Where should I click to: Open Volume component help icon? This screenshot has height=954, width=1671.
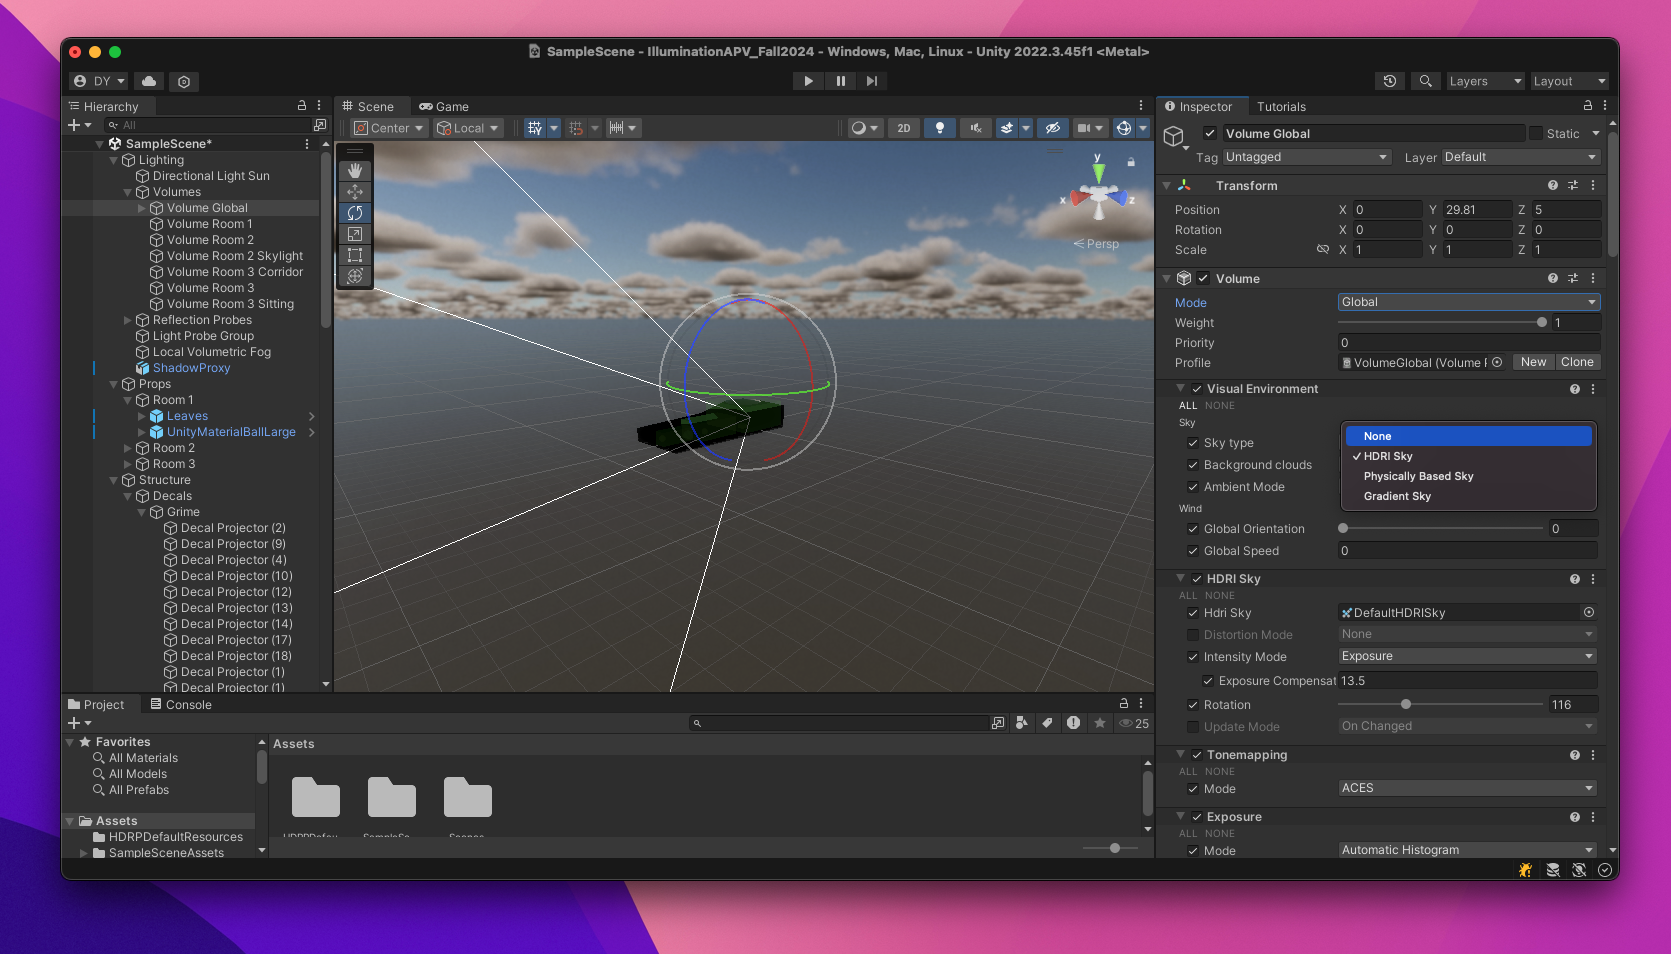click(x=1552, y=279)
